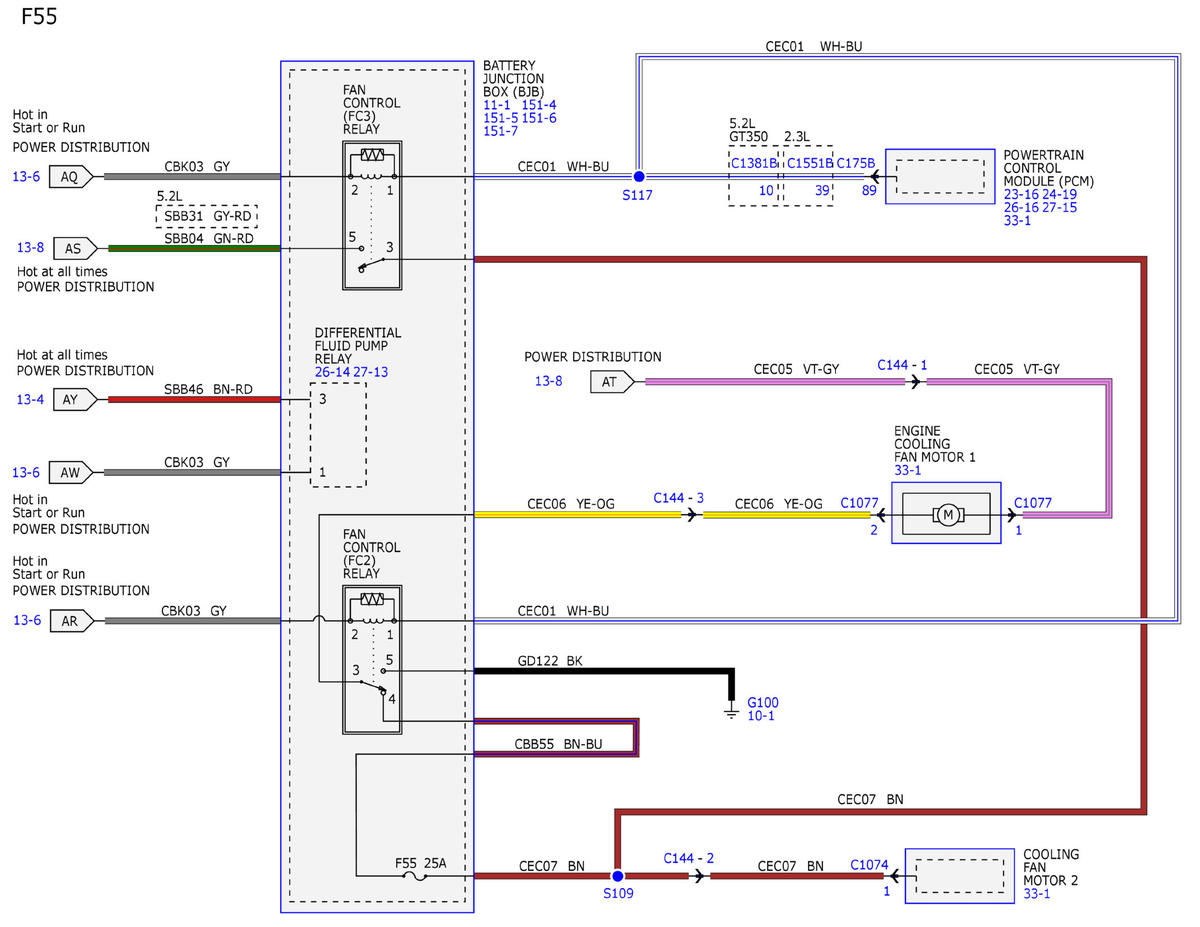1200x927 pixels.
Task: Open page link 13-4 beside AY connector
Action: coord(28,399)
